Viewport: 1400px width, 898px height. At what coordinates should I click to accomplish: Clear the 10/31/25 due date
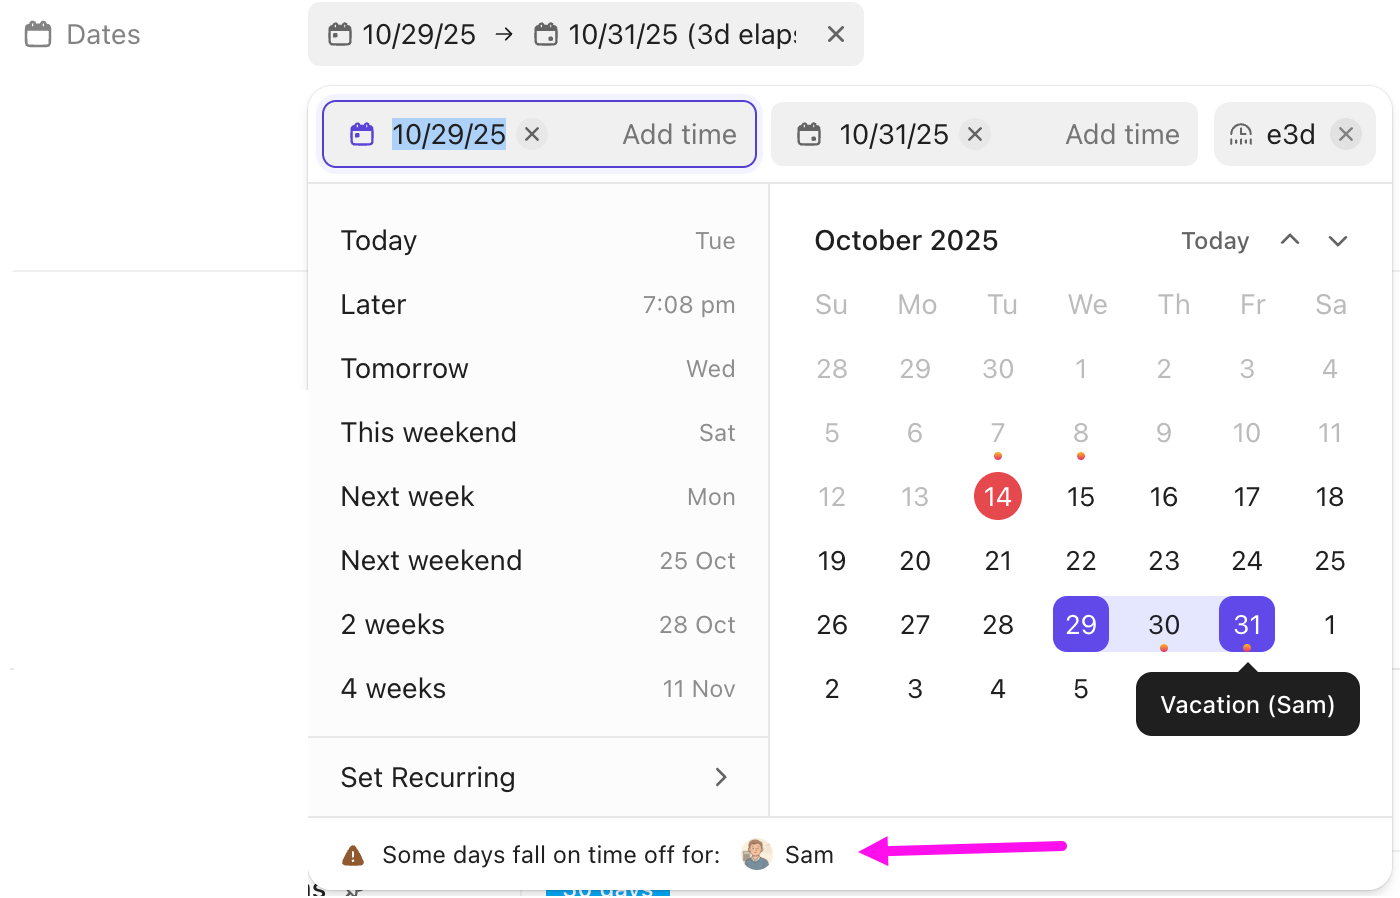pos(975,134)
